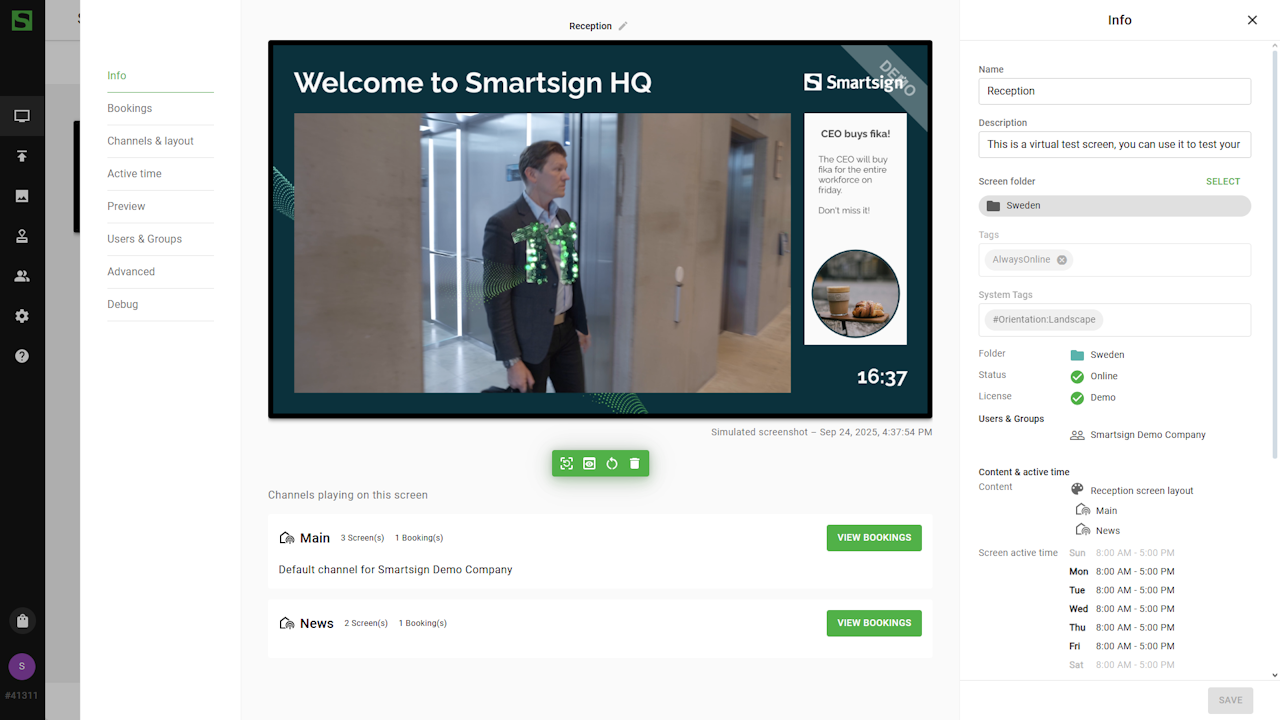Switch to Channels & layout tab
The image size is (1280, 720).
tap(151, 141)
